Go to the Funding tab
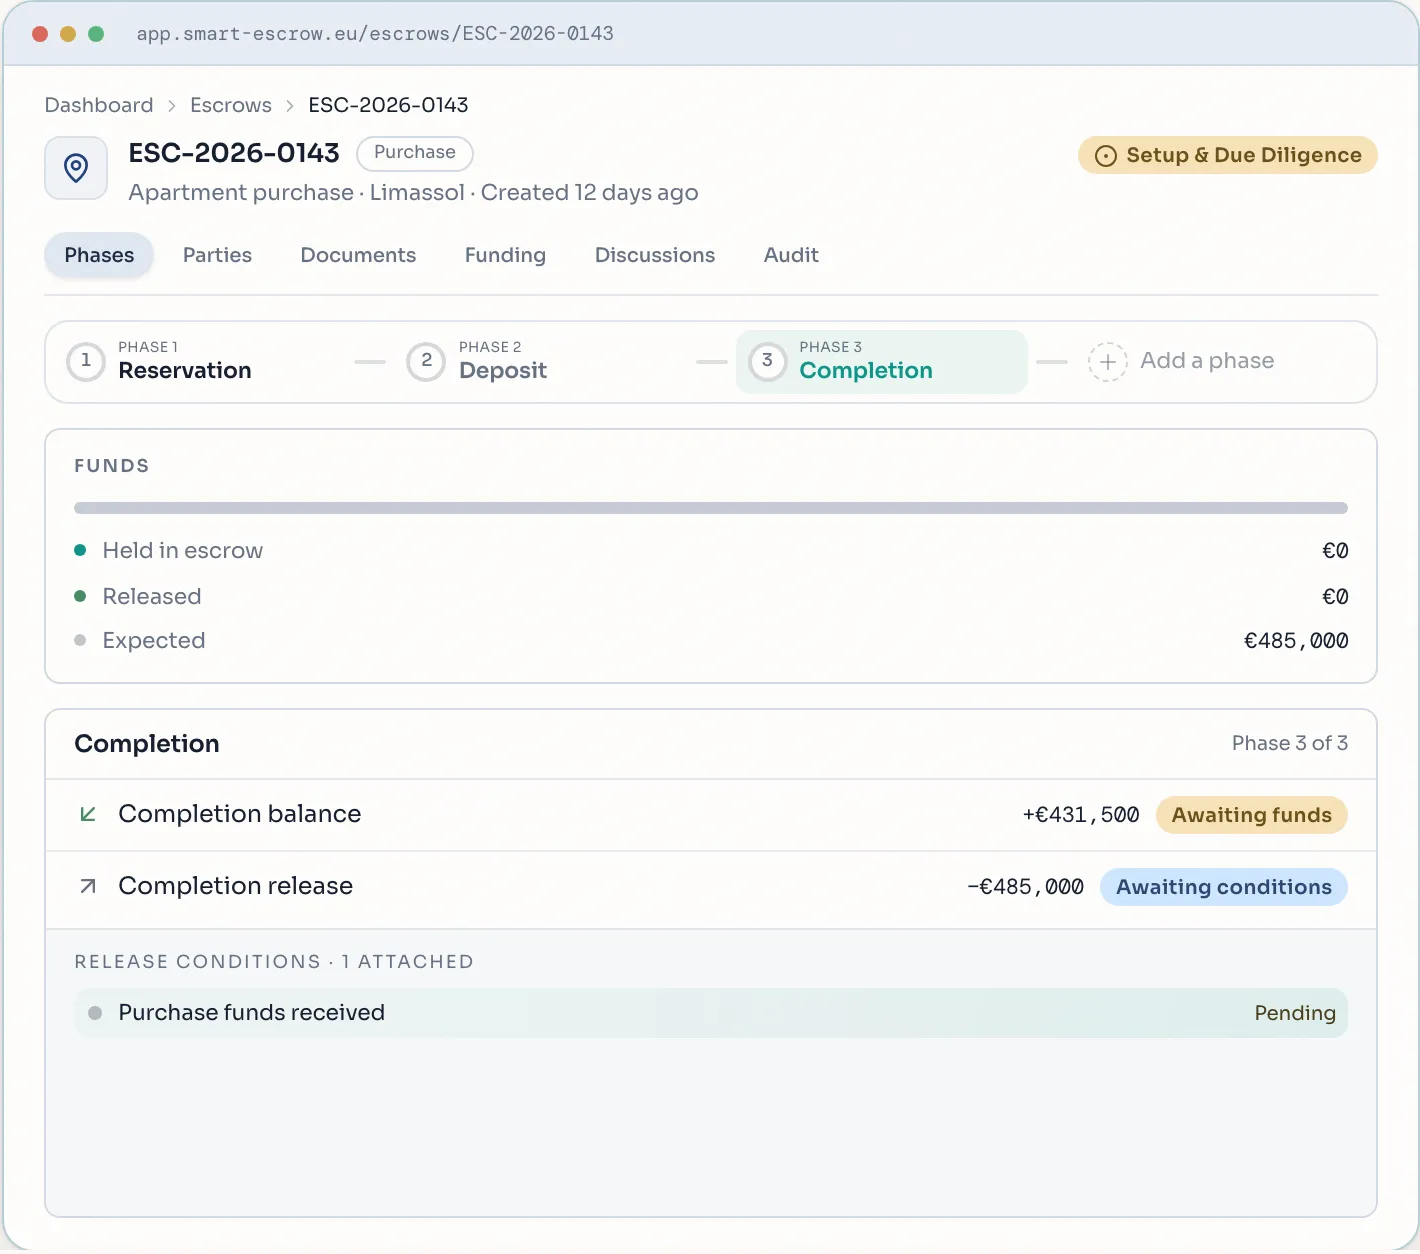Image resolution: width=1420 pixels, height=1254 pixels. (x=505, y=255)
